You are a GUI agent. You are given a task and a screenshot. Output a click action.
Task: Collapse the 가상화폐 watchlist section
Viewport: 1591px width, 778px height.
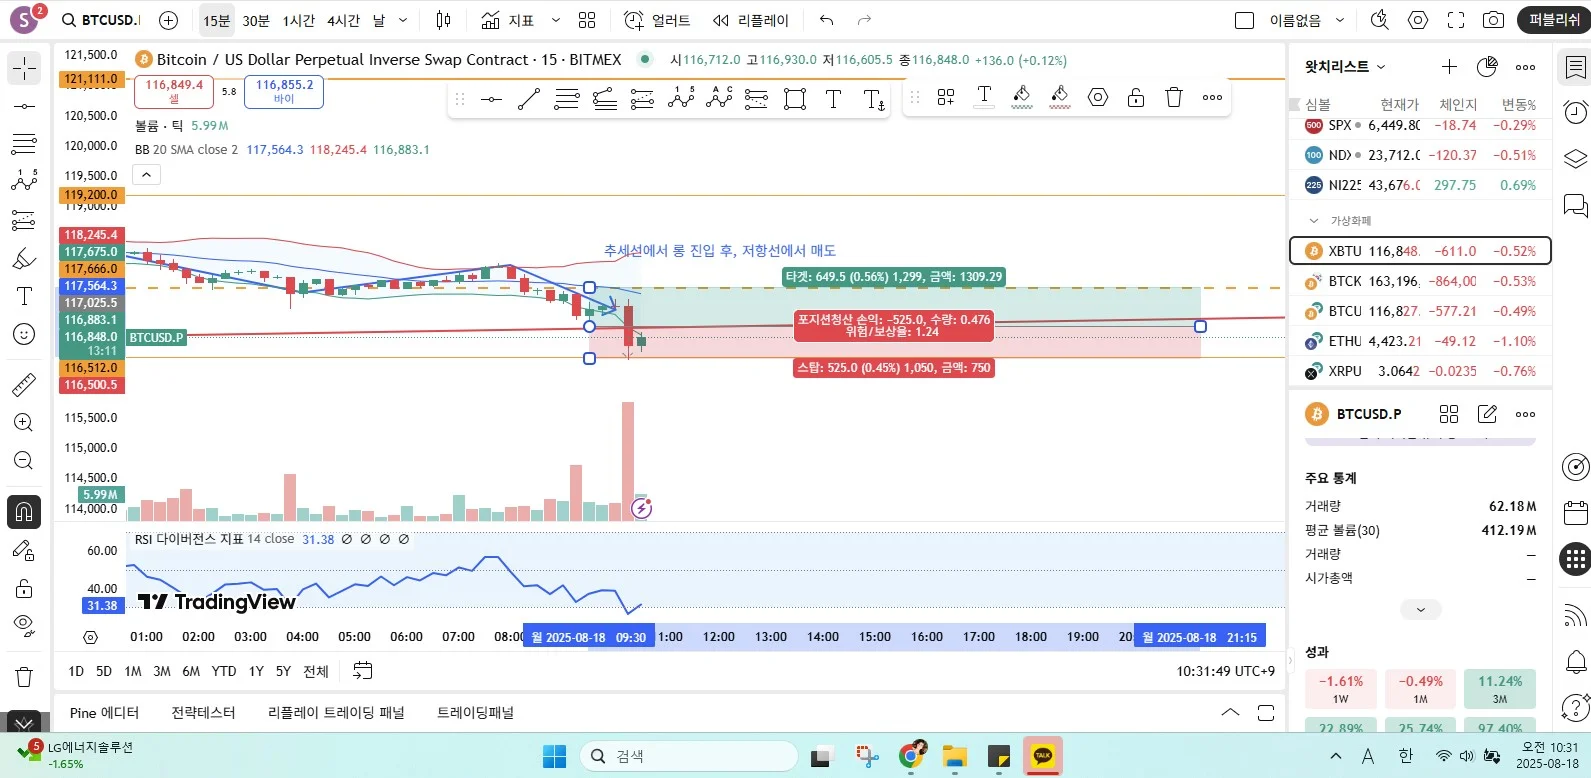(1314, 220)
